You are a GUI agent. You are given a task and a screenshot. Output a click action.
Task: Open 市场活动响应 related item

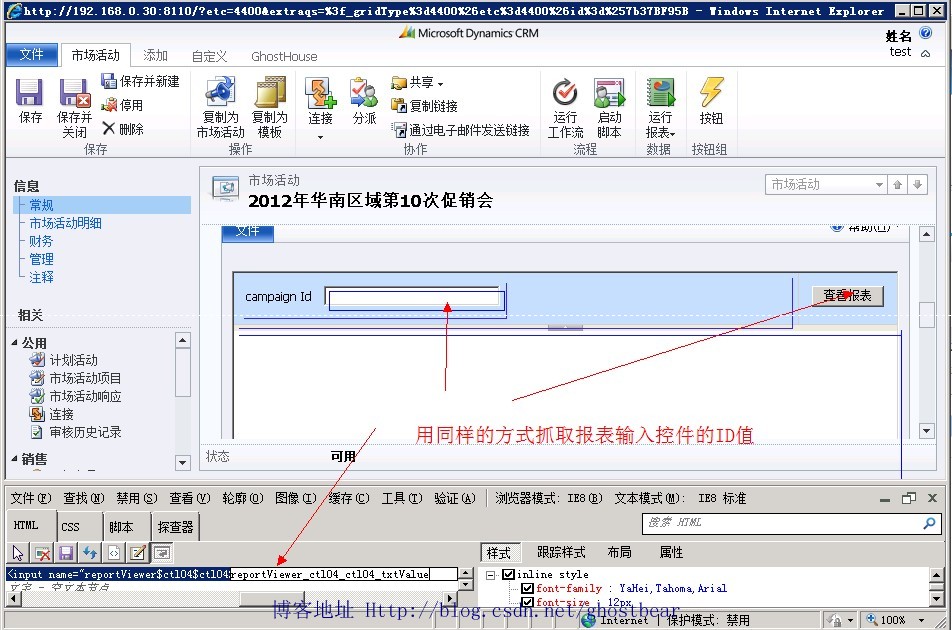click(x=75, y=396)
